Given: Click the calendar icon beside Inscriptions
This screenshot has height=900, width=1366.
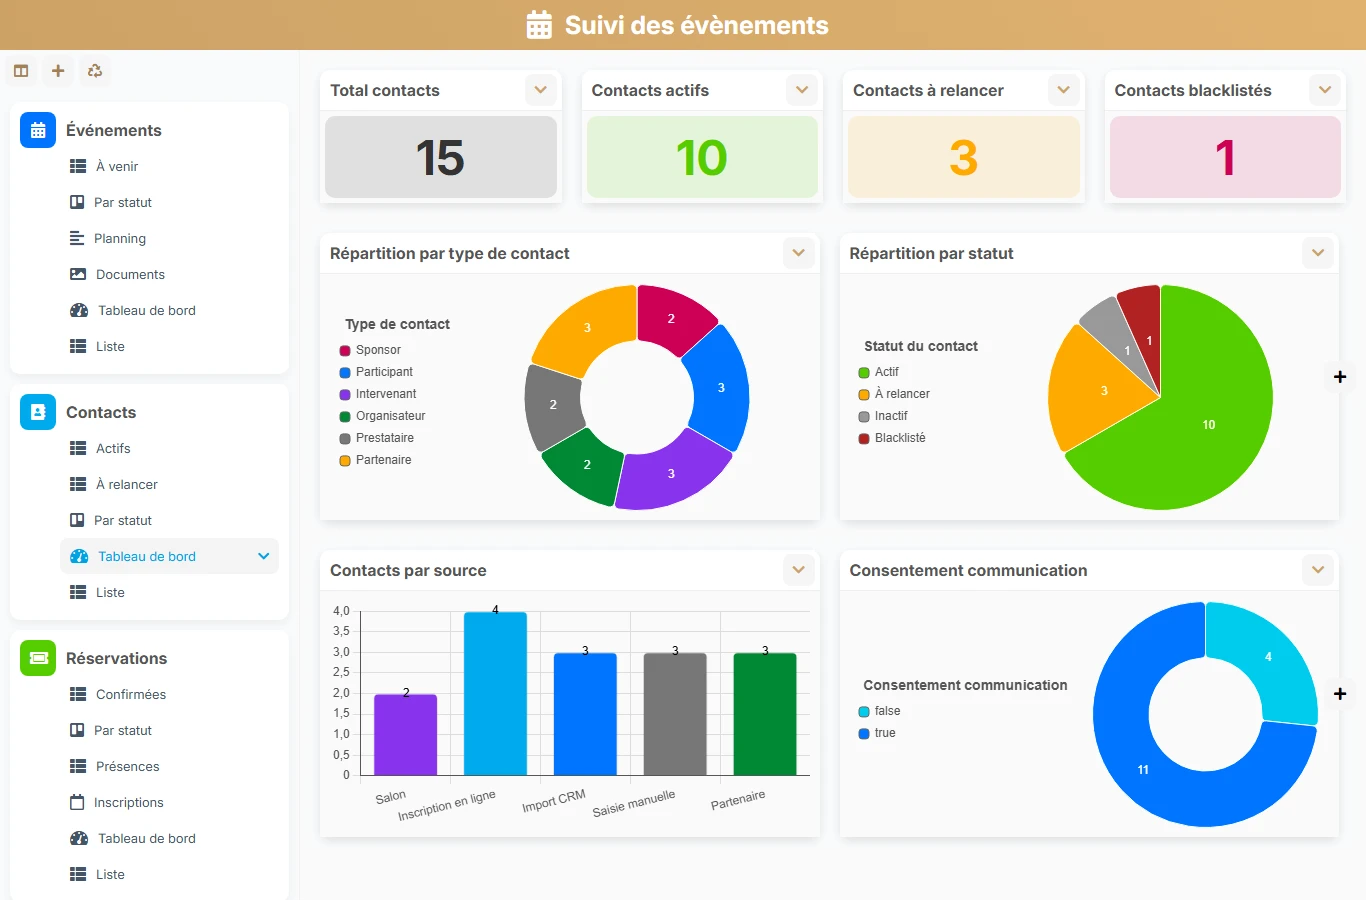Looking at the screenshot, I should pos(77,802).
